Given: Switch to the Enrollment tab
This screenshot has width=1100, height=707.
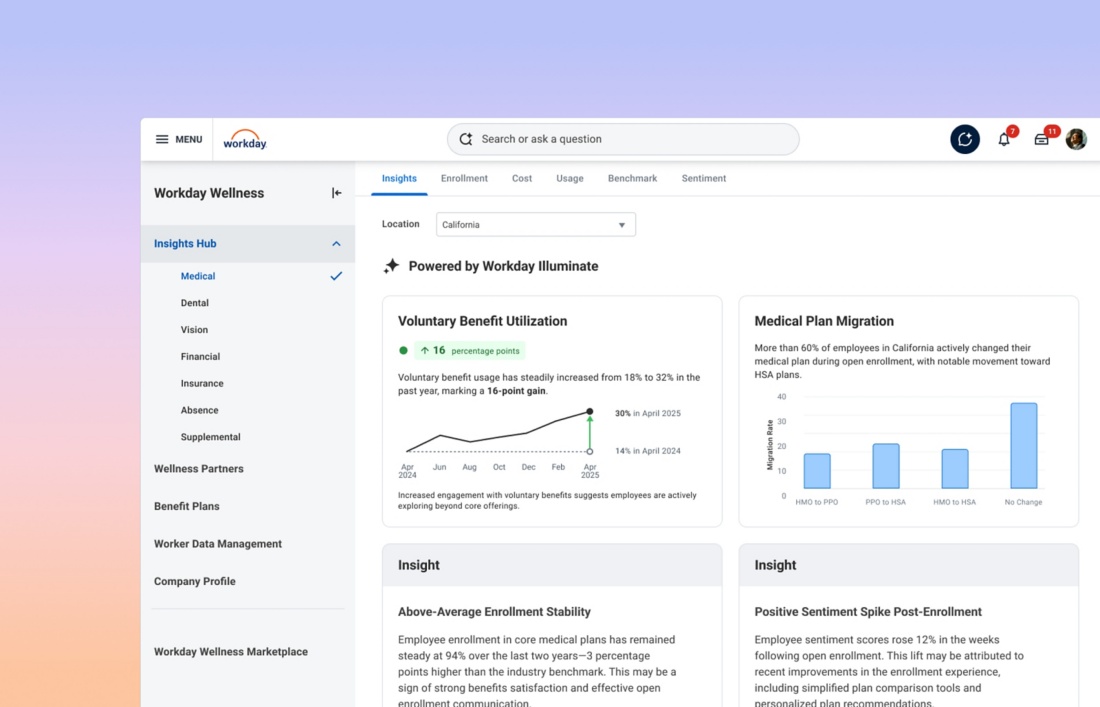Looking at the screenshot, I should click(464, 178).
